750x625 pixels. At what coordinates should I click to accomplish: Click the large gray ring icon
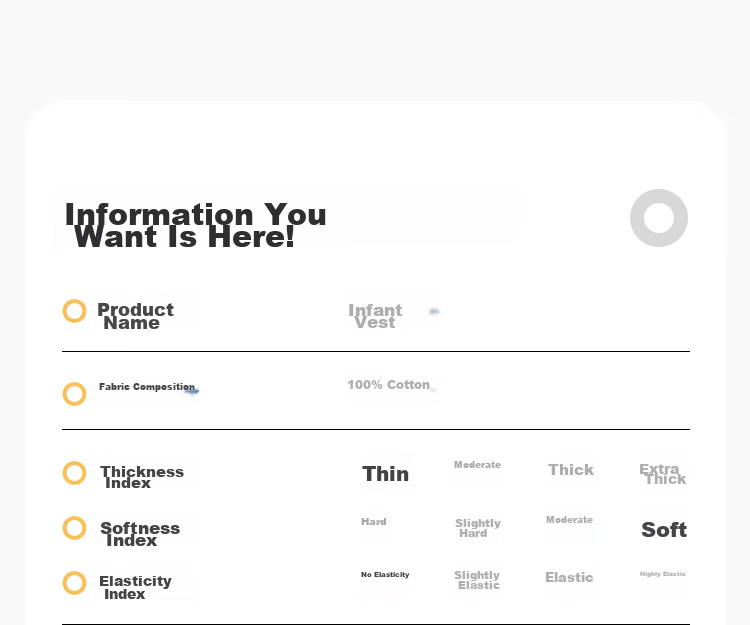(x=659, y=218)
